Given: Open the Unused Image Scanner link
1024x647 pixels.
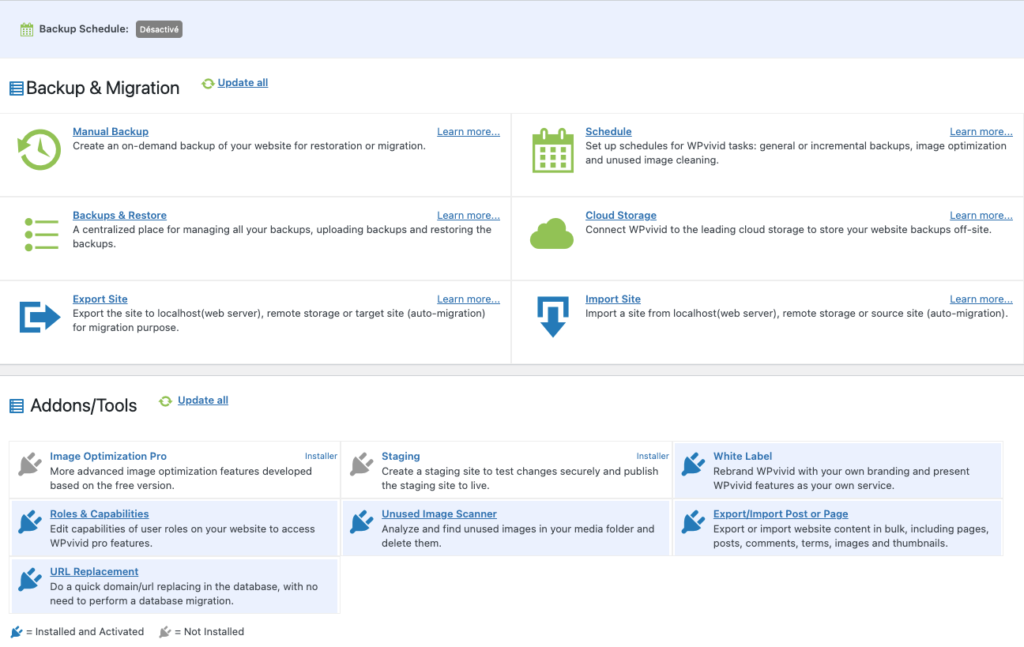Looking at the screenshot, I should [438, 514].
